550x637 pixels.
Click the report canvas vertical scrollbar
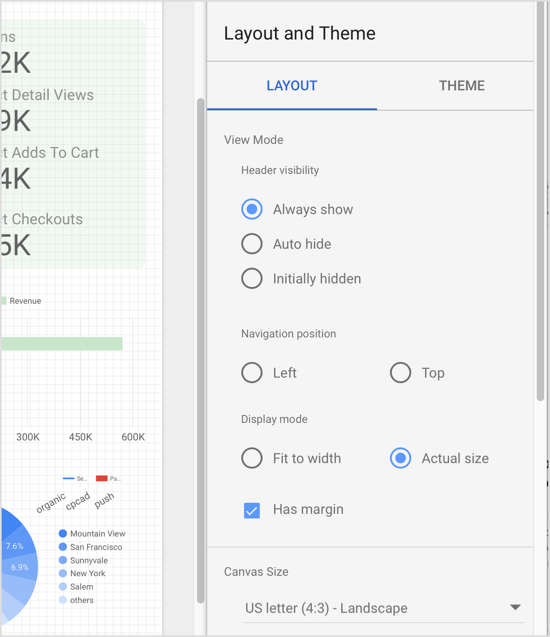(x=200, y=349)
